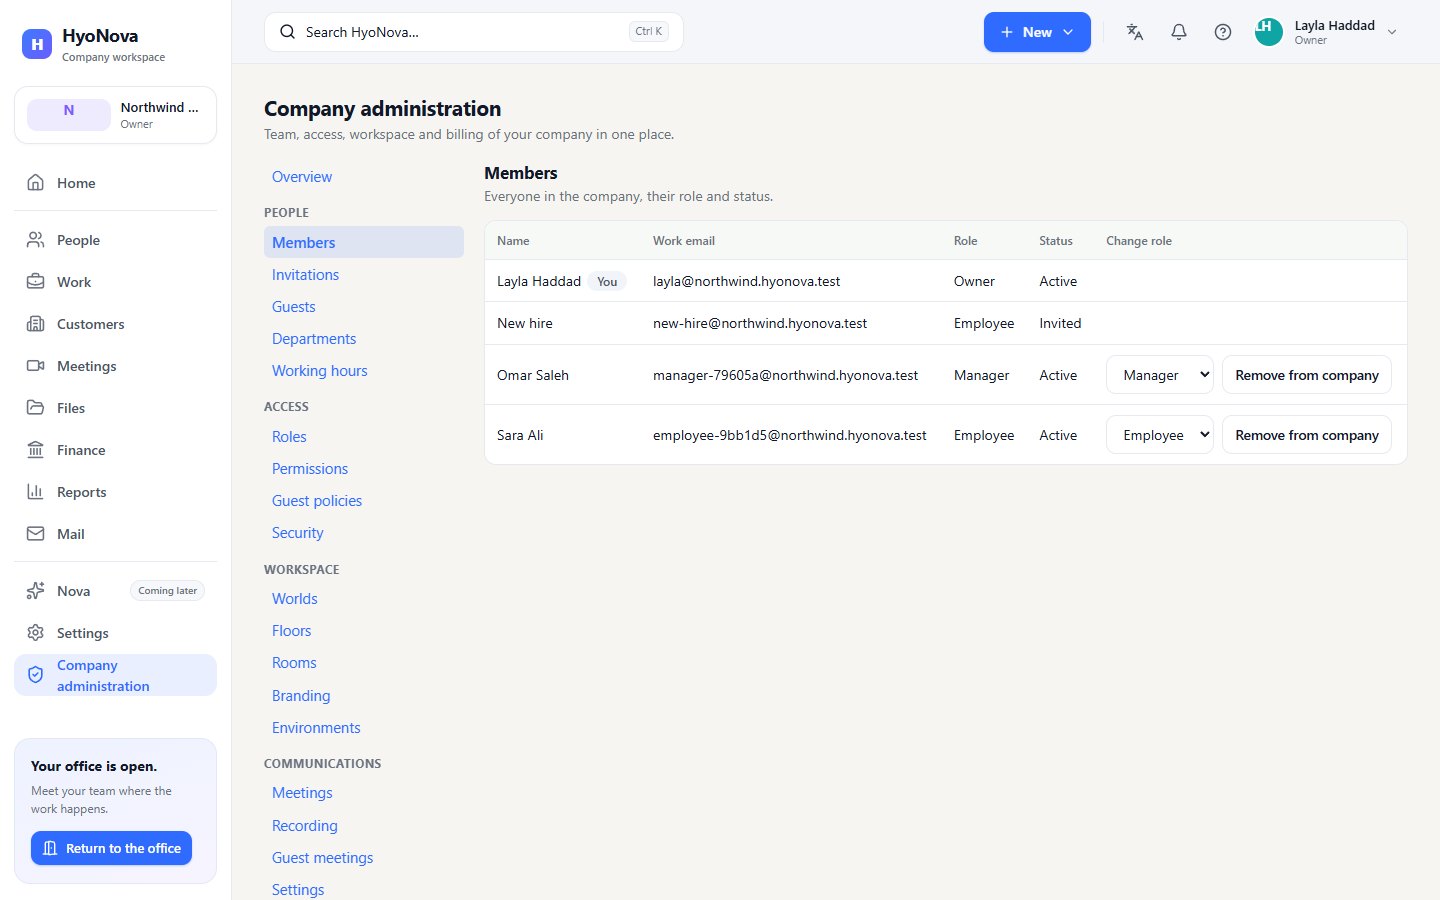Click the Coming later badge
Image resolution: width=1440 pixels, height=900 pixels.
click(x=168, y=591)
